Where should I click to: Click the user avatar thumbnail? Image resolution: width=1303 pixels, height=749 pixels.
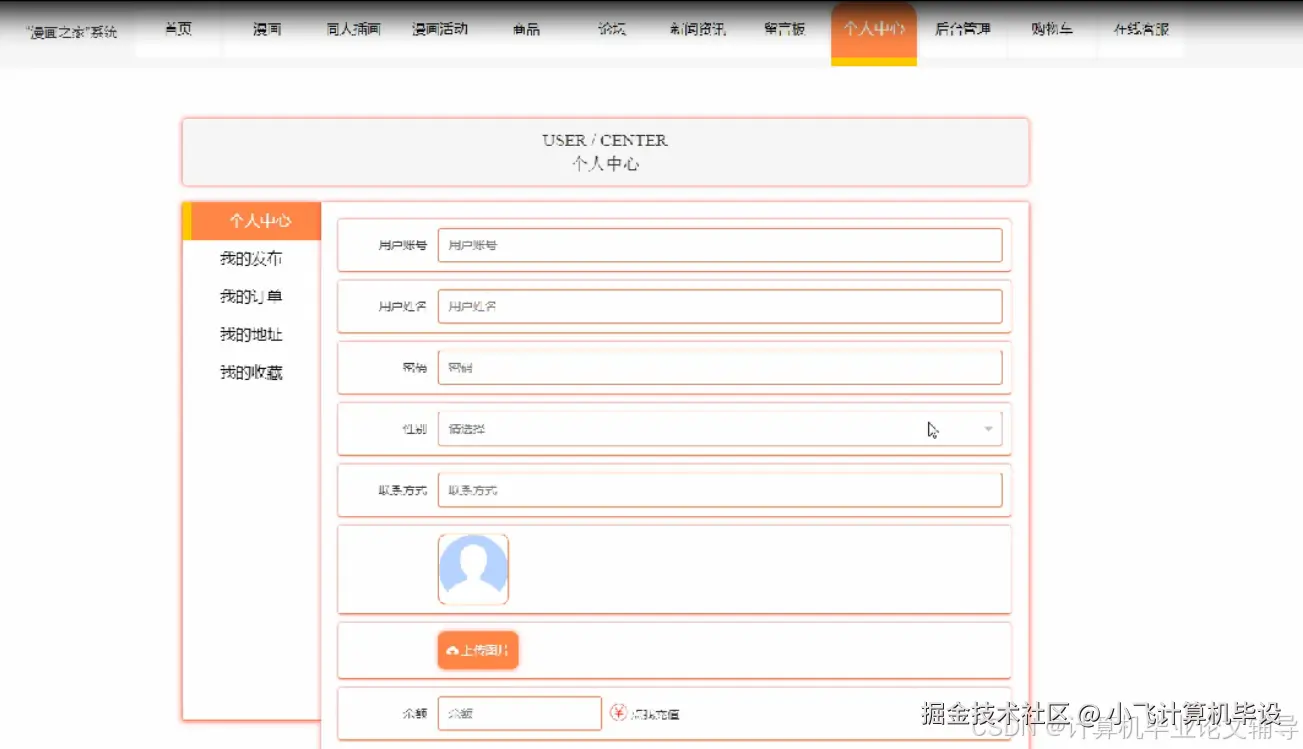(x=473, y=569)
